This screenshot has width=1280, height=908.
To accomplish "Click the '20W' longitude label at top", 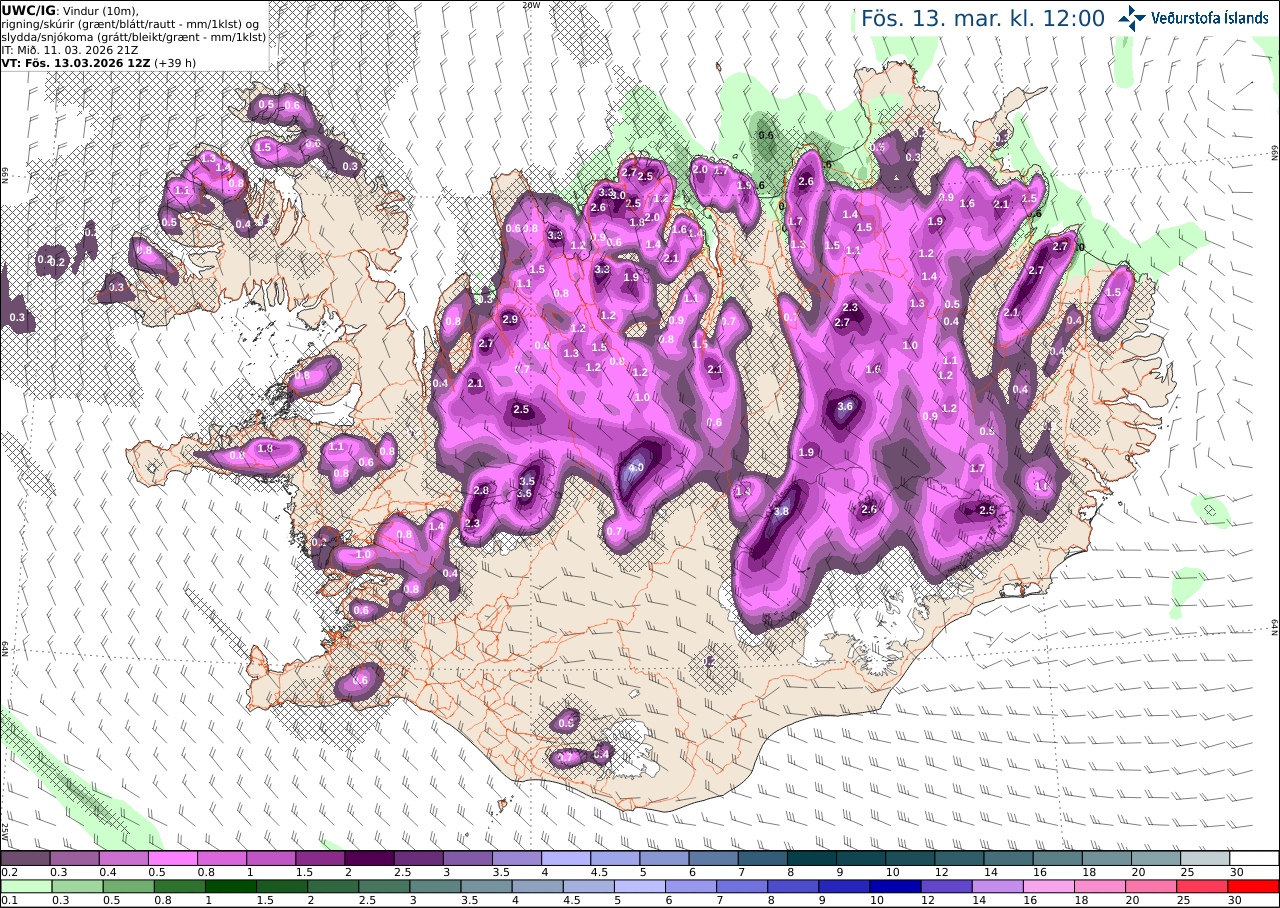I will (531, 5).
